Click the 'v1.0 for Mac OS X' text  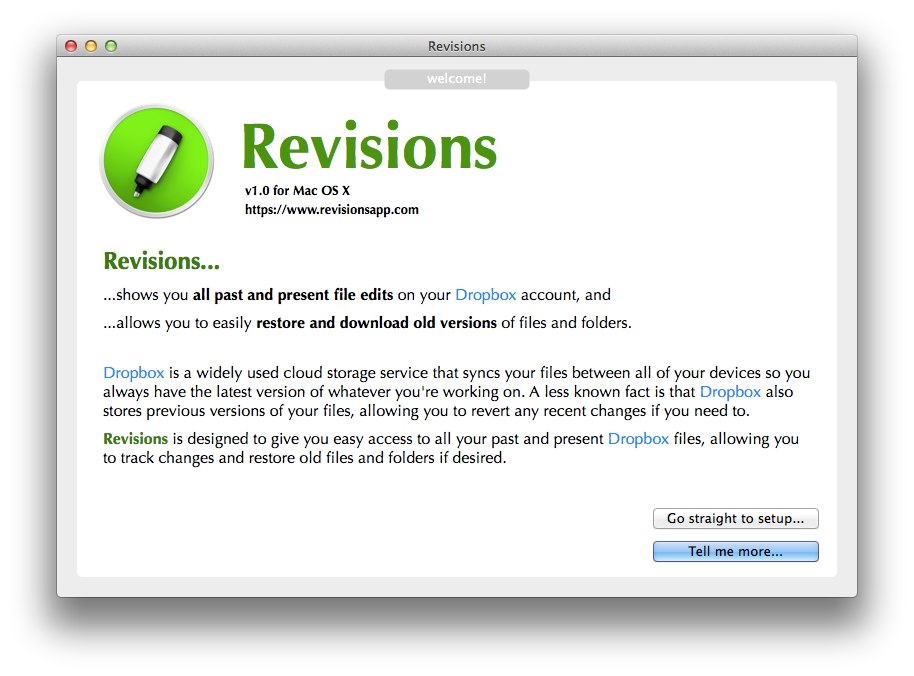(297, 191)
